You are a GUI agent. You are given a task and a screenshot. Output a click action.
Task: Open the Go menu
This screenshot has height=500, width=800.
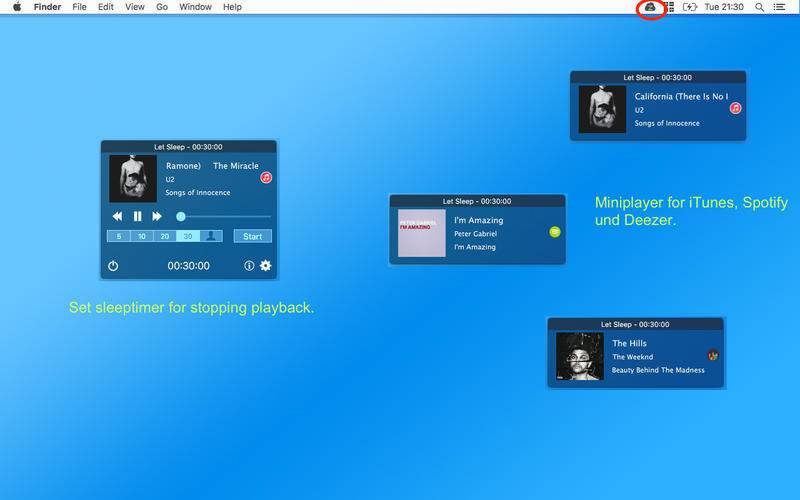162,7
